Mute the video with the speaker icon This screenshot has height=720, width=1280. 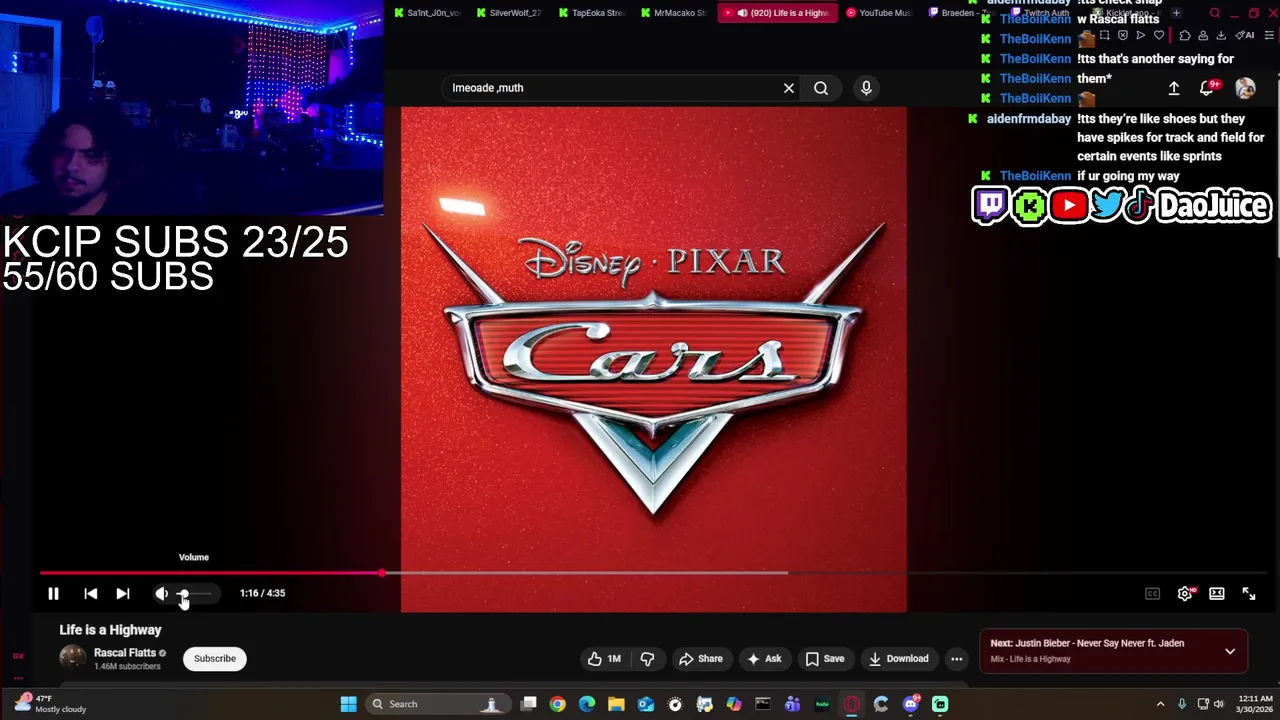161,593
